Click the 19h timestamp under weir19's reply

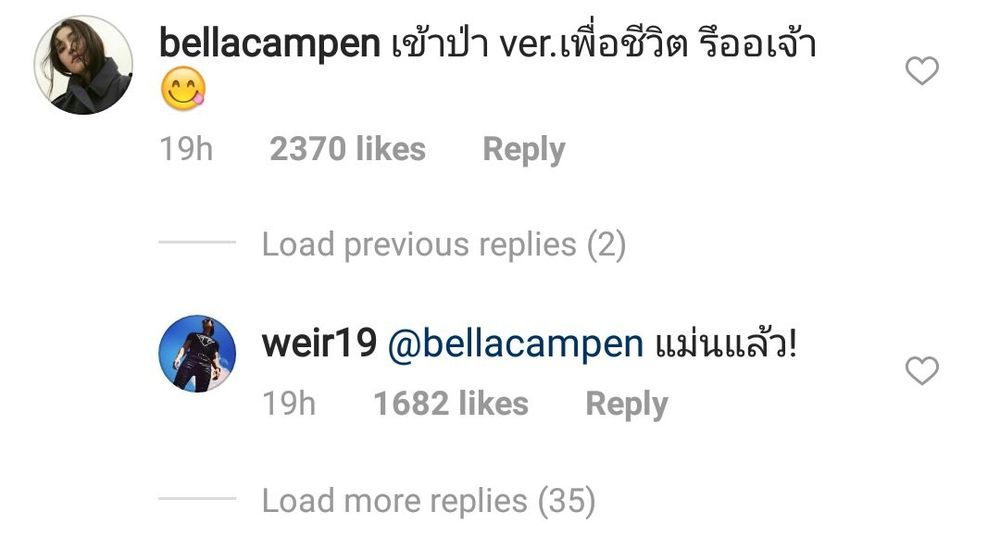tap(289, 404)
